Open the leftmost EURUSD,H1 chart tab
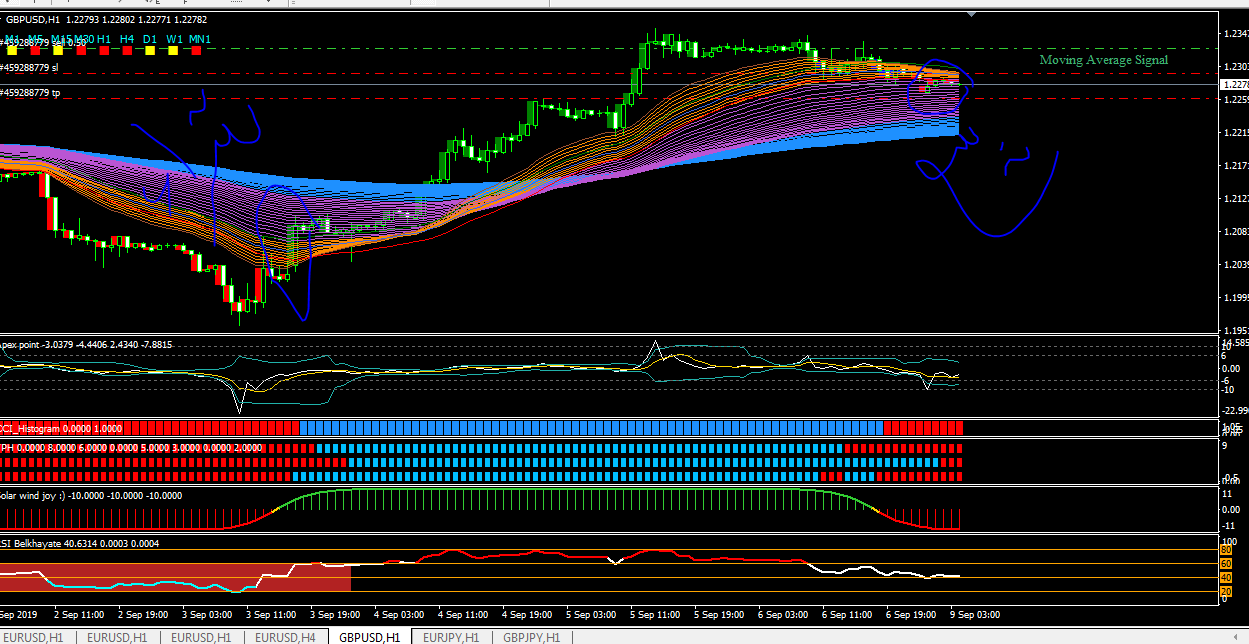This screenshot has width=1249, height=644. pos(34,637)
